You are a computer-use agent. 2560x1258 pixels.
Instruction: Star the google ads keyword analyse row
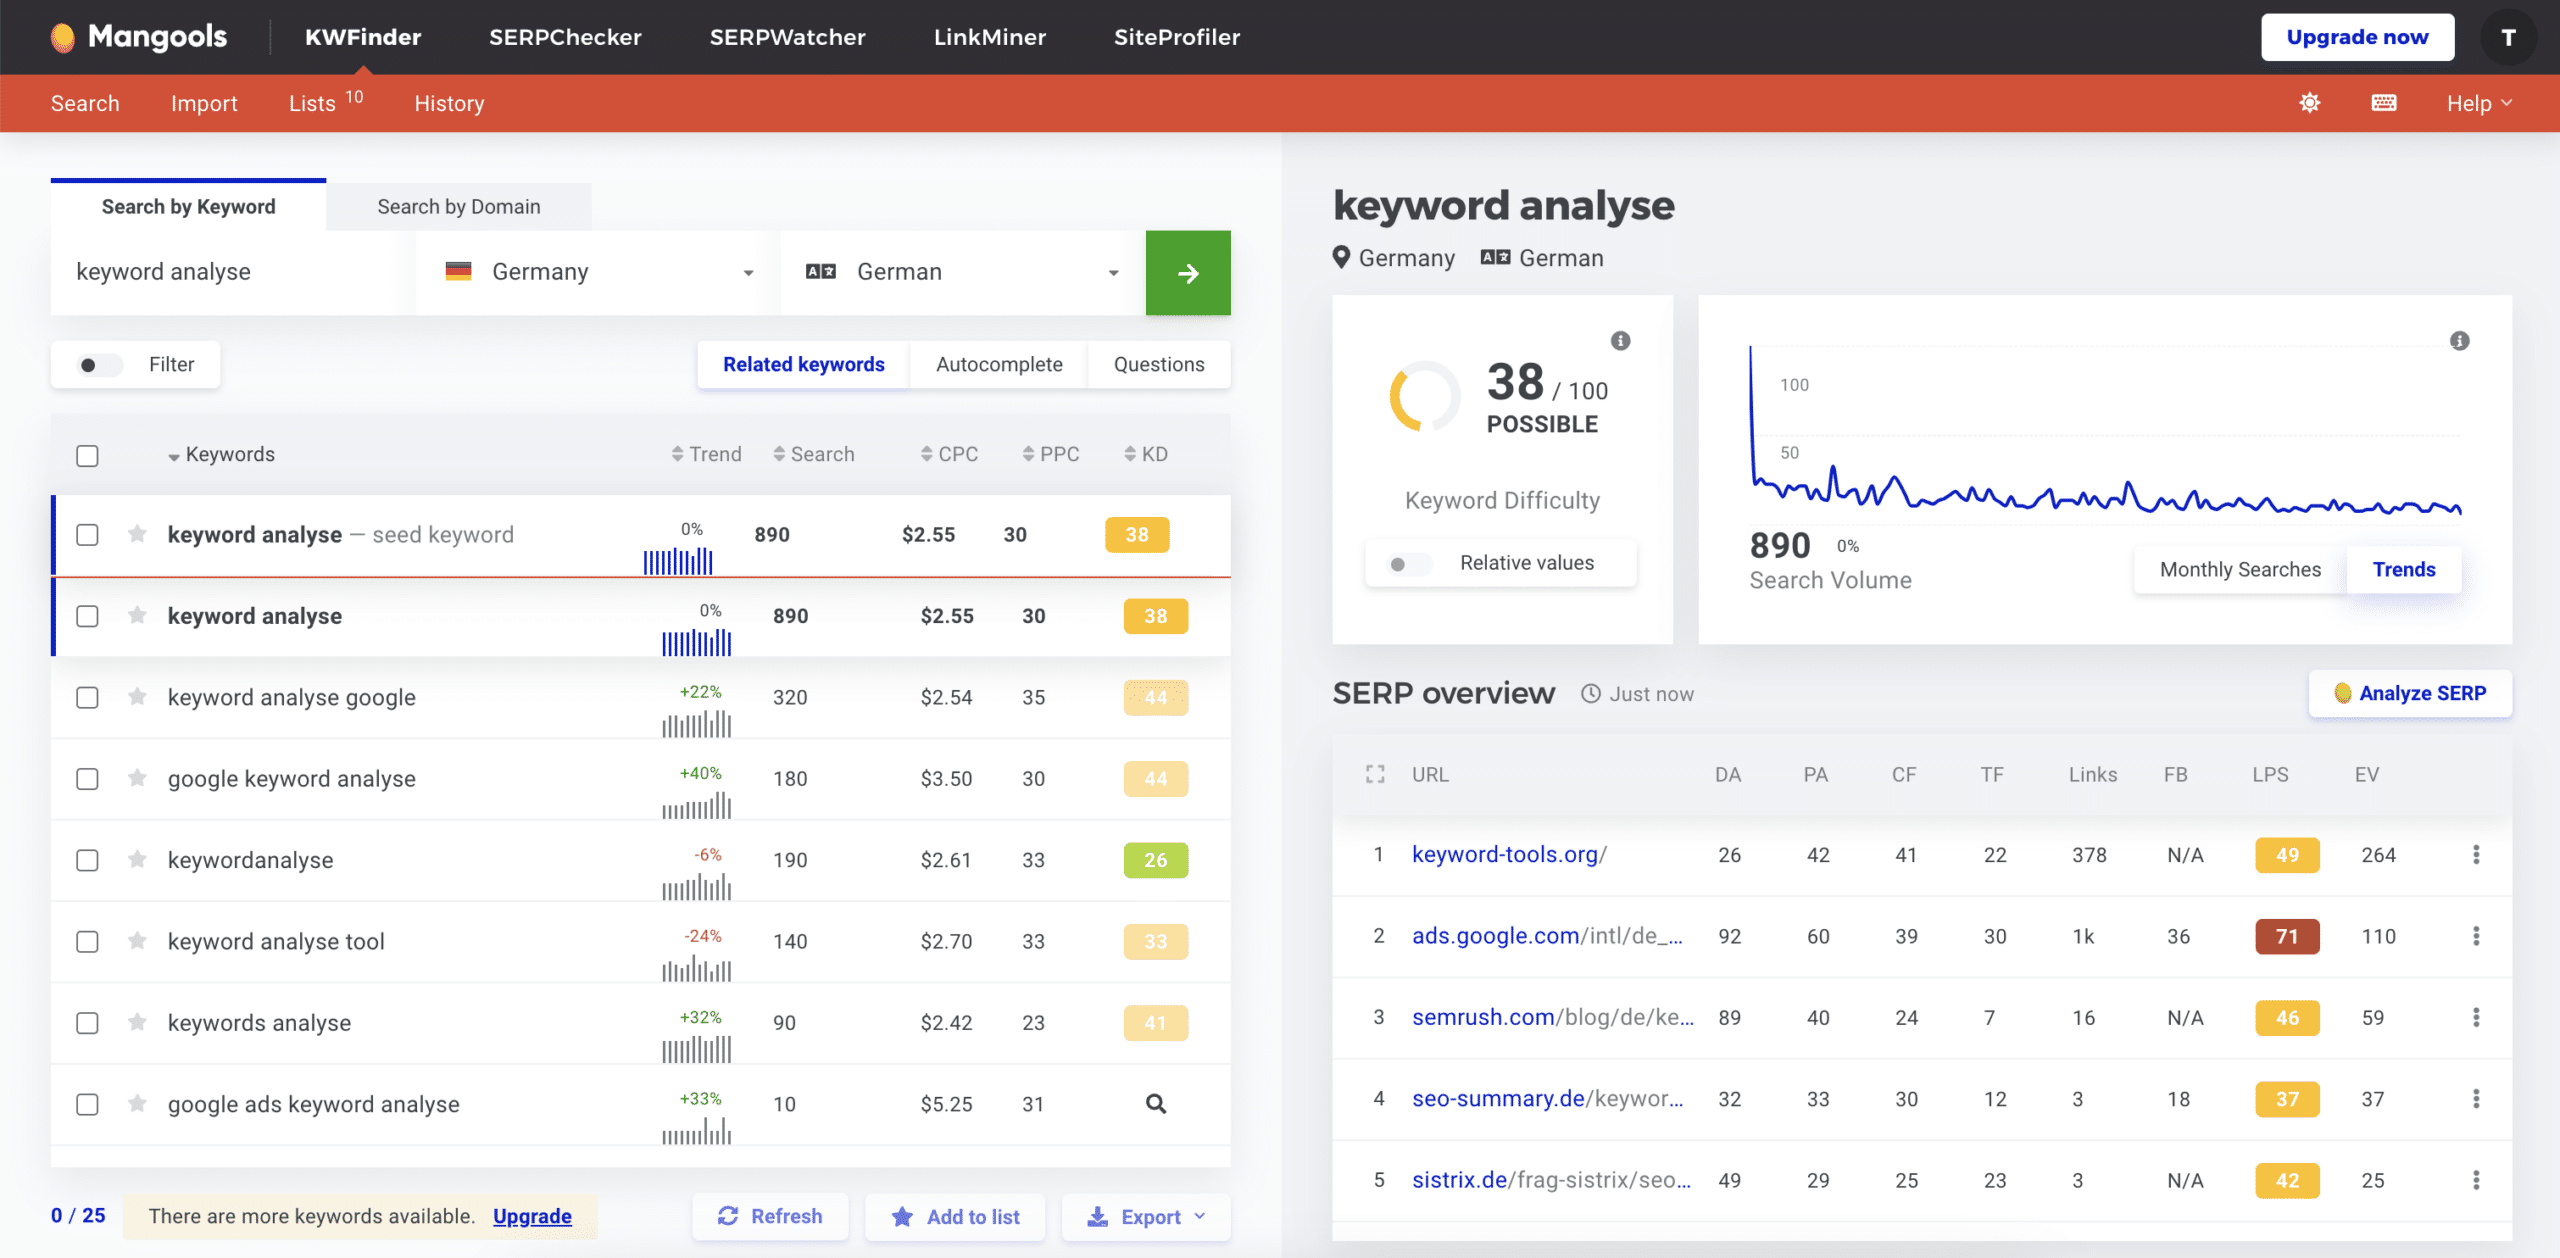tap(138, 1104)
